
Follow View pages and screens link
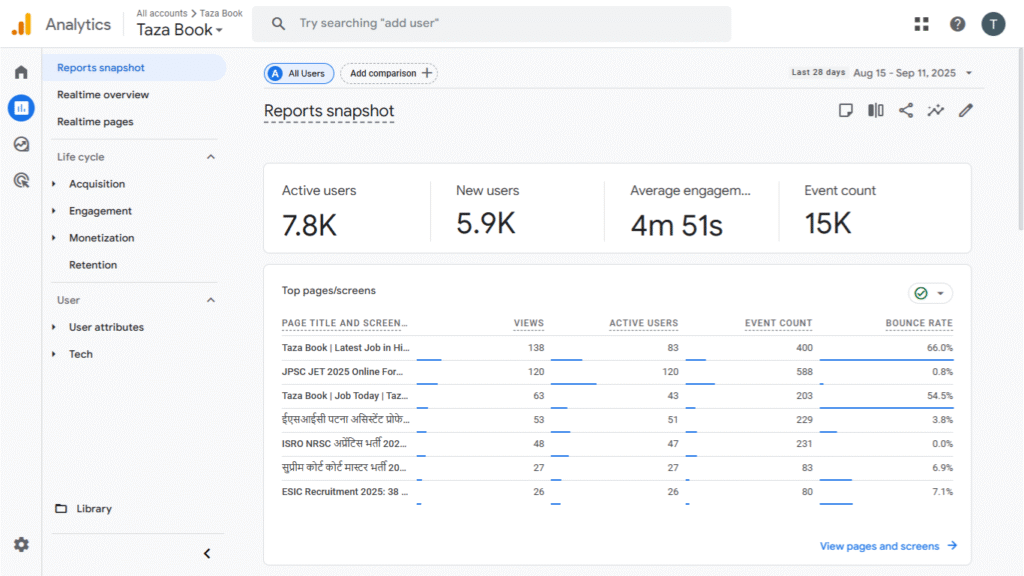880,546
